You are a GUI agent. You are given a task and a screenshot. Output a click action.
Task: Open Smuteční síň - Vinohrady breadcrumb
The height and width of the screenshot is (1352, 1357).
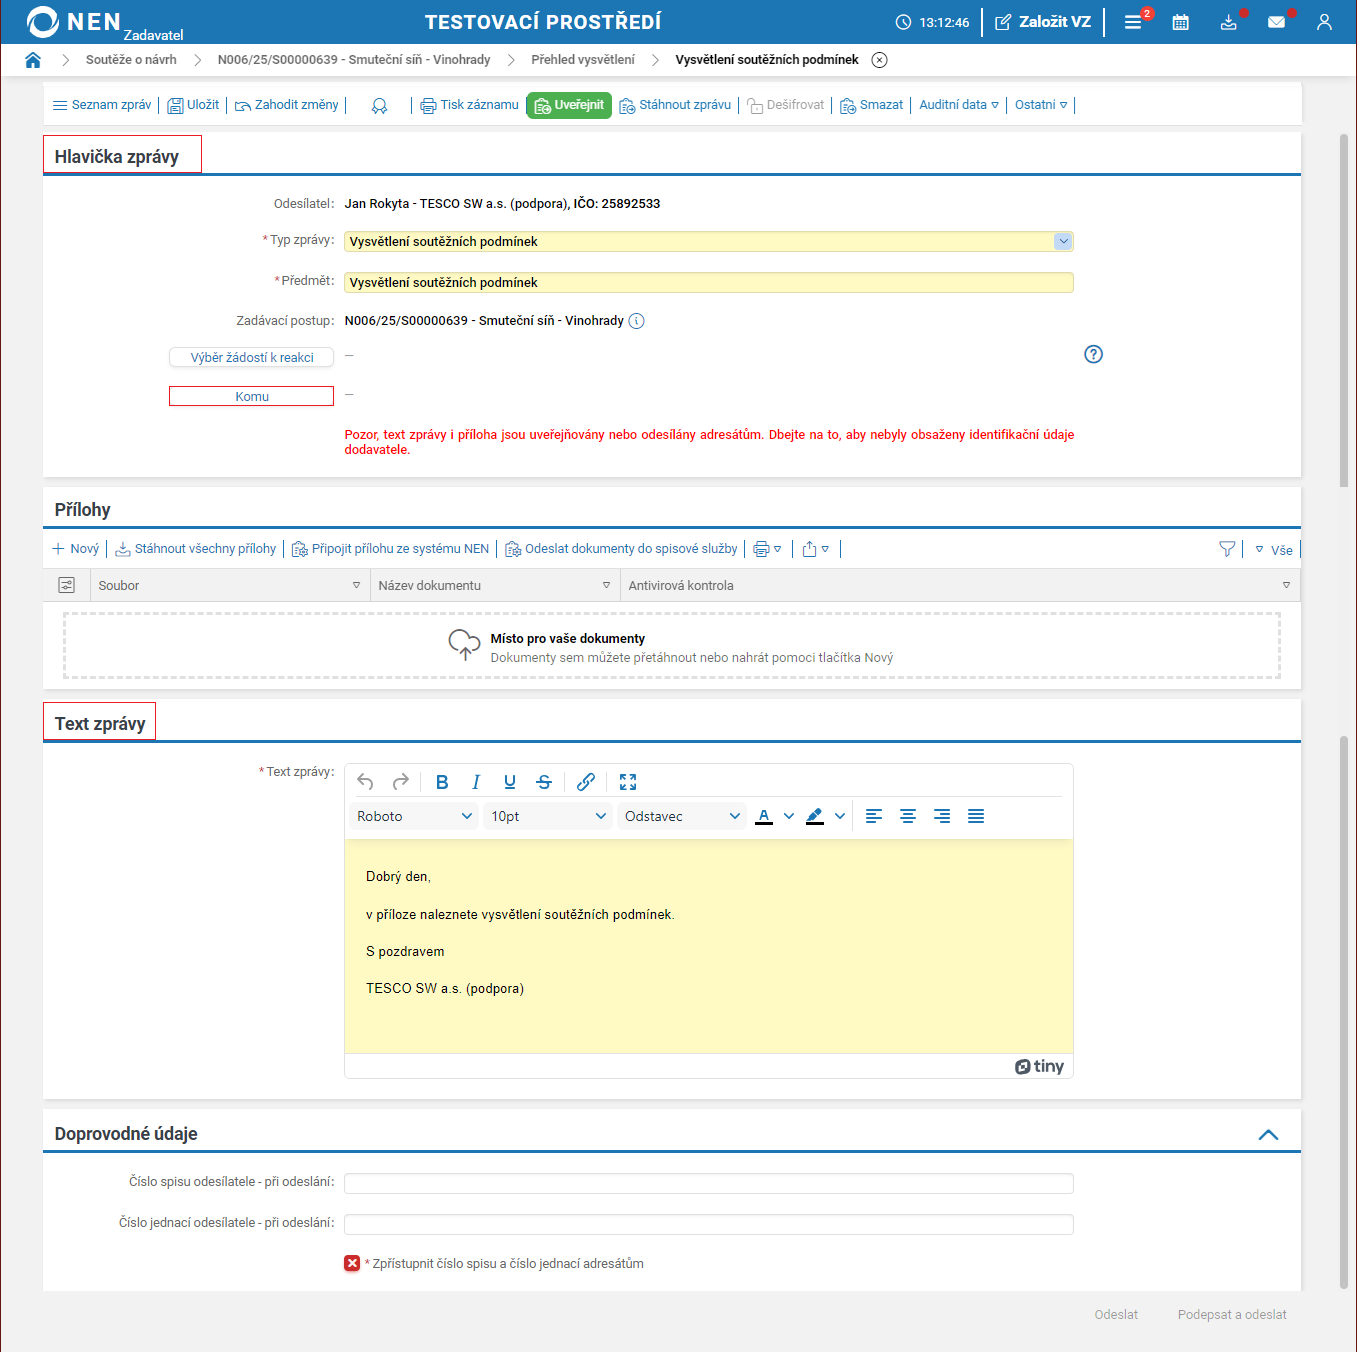[354, 60]
